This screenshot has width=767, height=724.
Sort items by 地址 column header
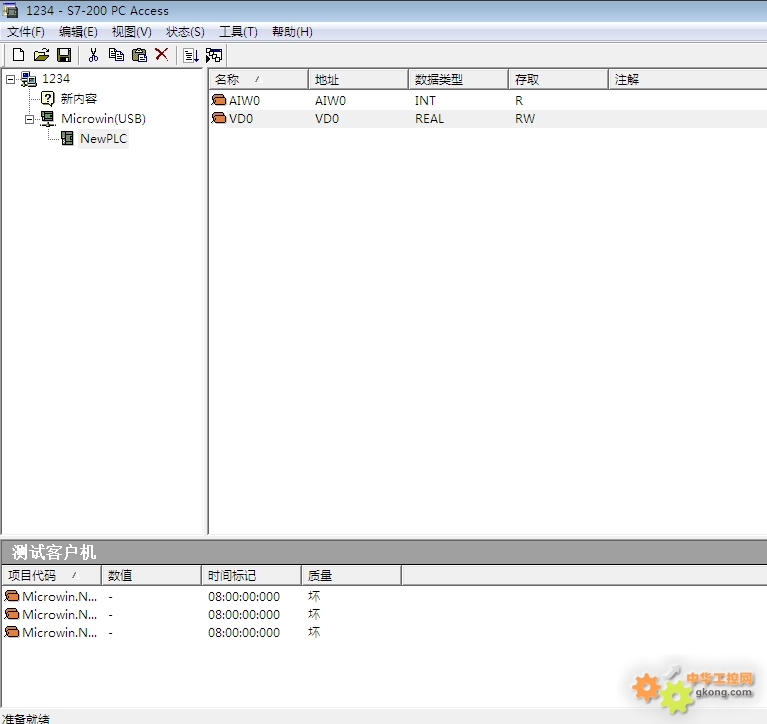359,79
